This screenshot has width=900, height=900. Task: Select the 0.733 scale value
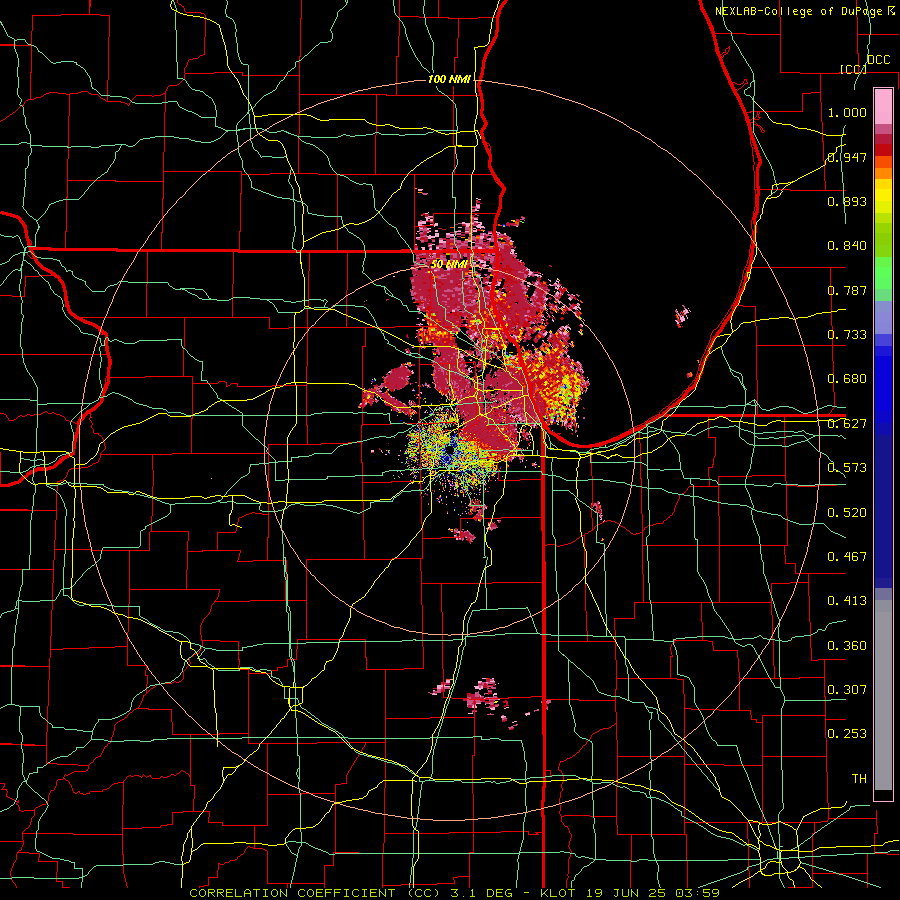[847, 335]
